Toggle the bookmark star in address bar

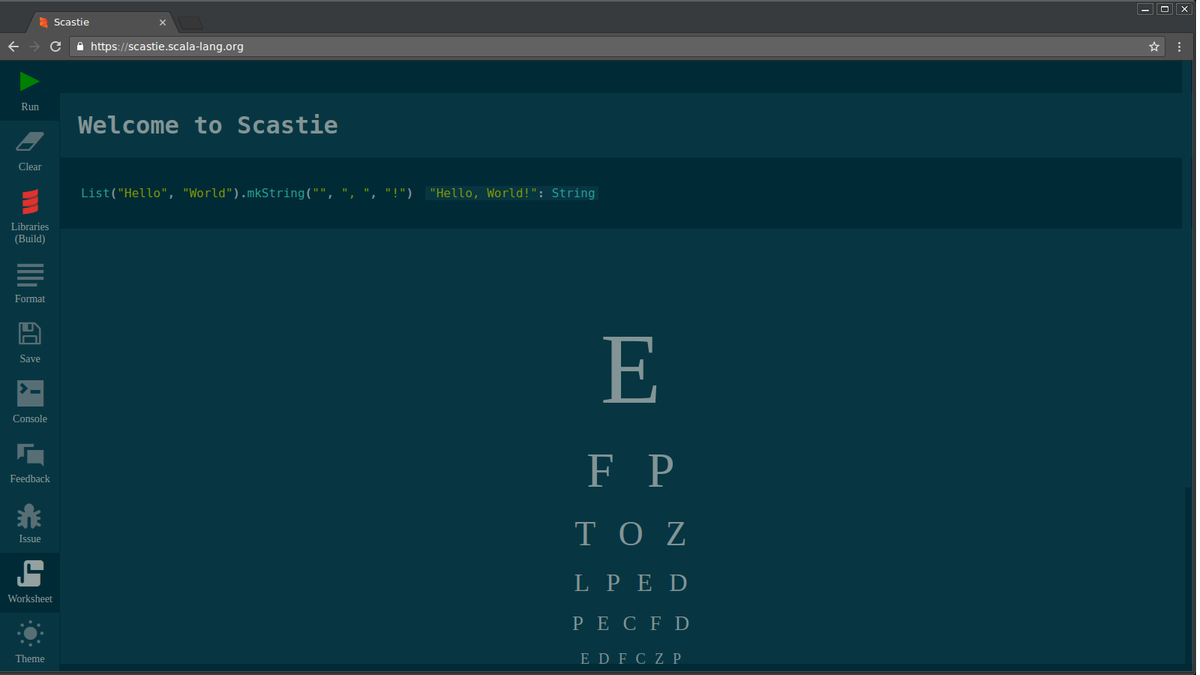[1154, 46]
